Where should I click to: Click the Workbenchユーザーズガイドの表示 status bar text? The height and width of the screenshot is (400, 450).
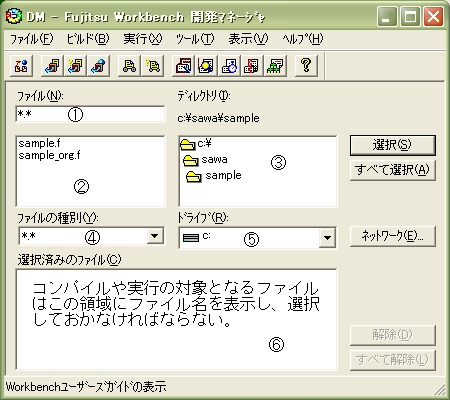coord(86,387)
